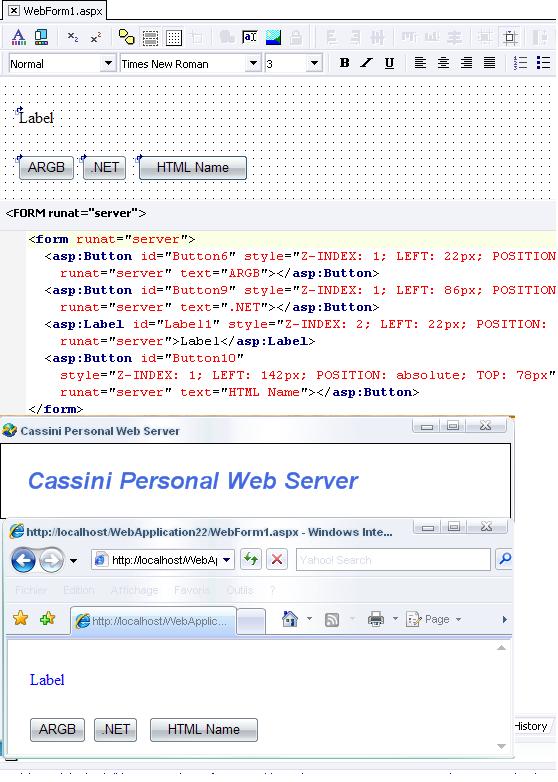Click the red X Stop icon

coord(277,560)
